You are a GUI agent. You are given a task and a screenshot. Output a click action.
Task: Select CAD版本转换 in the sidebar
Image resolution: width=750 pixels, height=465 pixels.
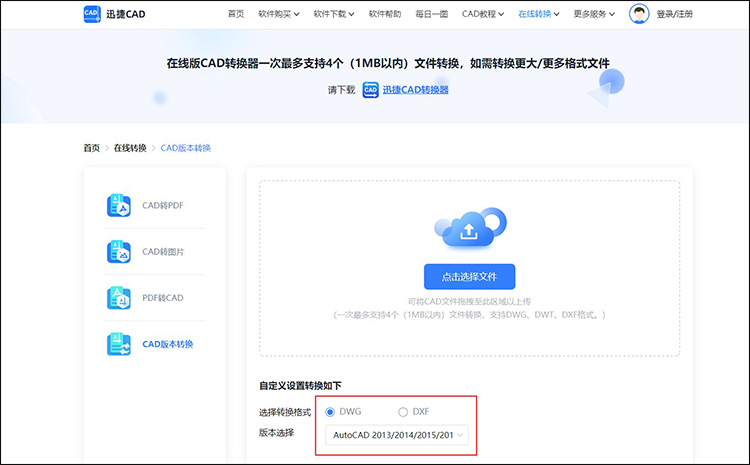(x=167, y=344)
